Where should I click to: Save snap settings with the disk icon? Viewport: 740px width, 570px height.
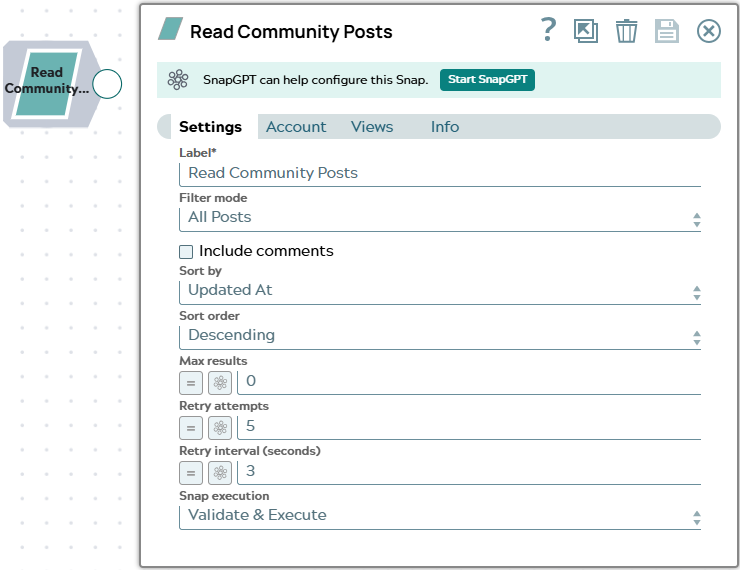pos(667,31)
